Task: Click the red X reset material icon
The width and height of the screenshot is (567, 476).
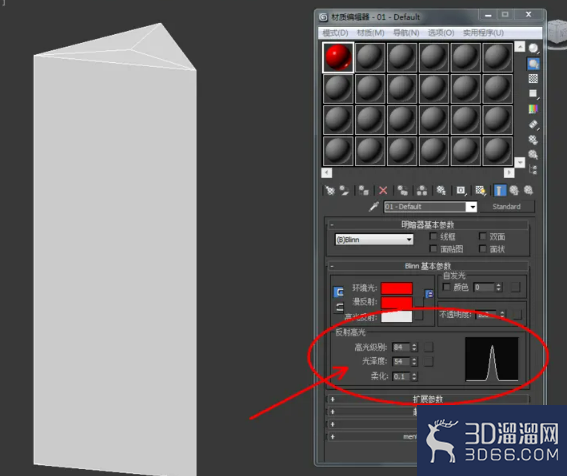Action: point(383,190)
